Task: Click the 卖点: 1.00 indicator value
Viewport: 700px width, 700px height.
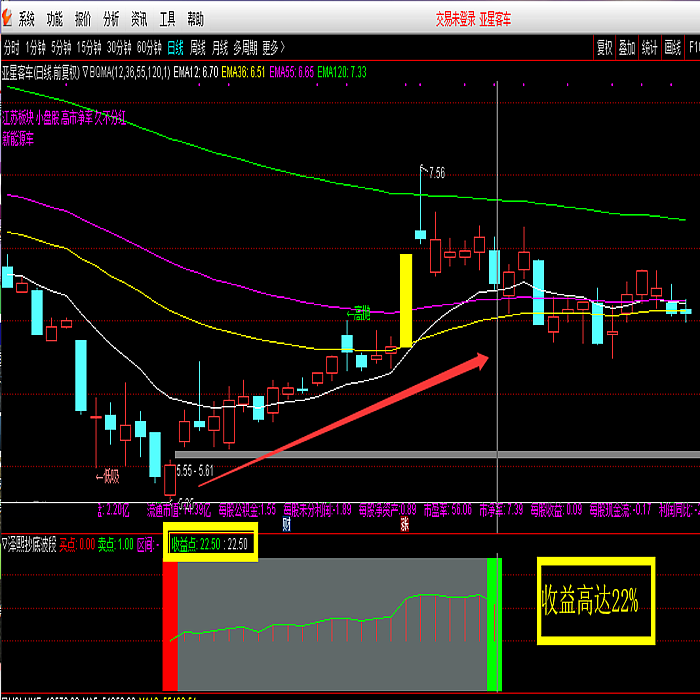Action: pyautogui.click(x=116, y=544)
